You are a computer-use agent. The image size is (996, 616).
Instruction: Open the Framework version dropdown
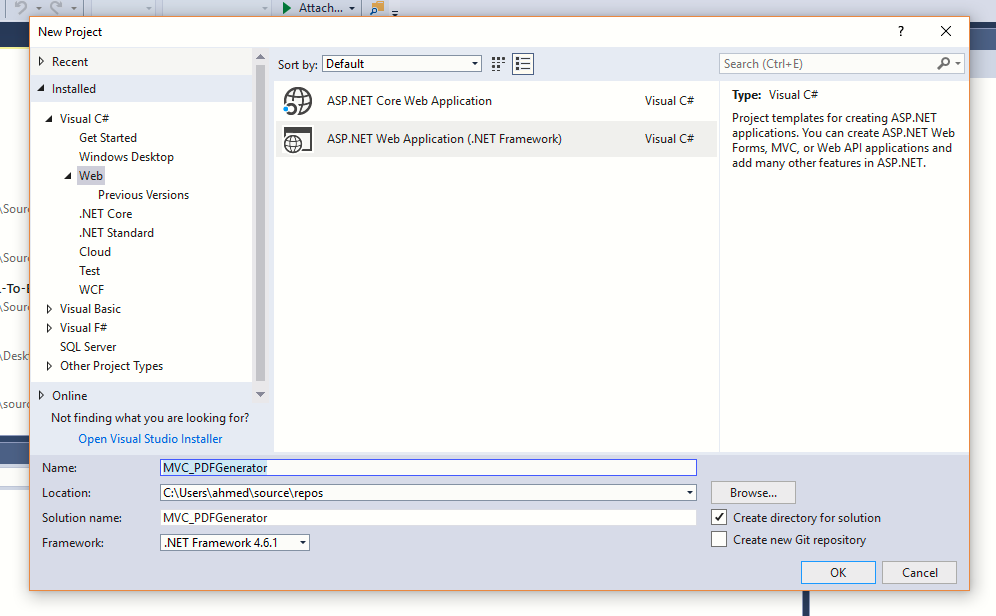[234, 542]
